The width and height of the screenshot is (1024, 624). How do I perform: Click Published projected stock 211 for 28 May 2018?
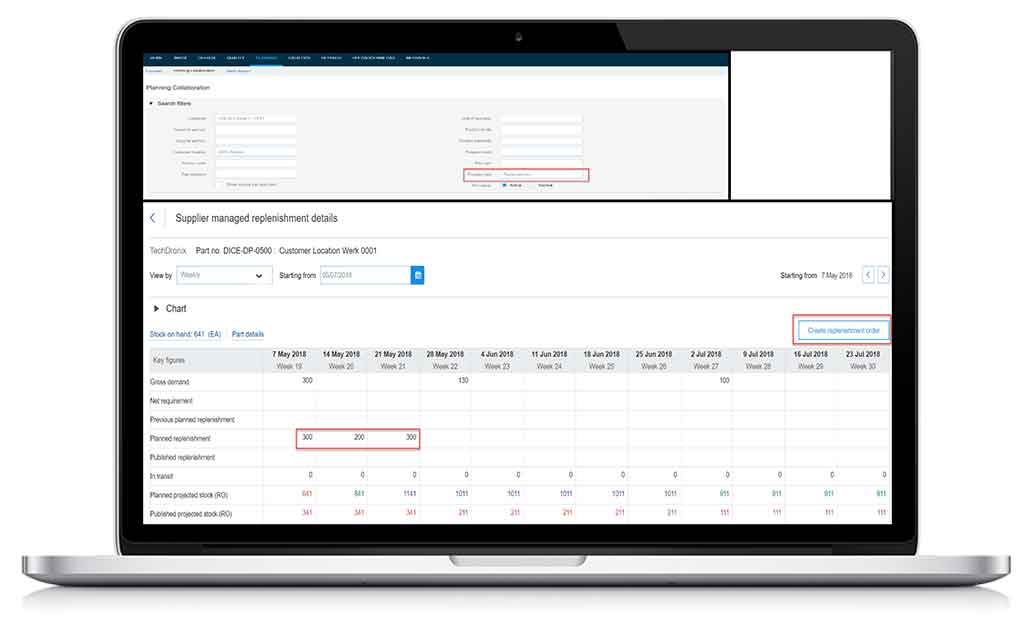(x=463, y=513)
